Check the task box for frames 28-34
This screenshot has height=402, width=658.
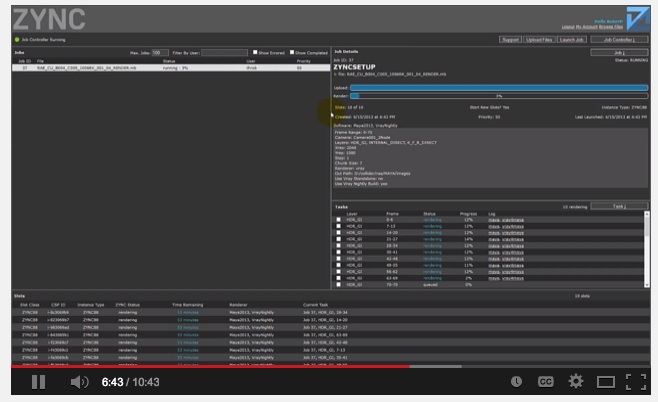click(338, 245)
